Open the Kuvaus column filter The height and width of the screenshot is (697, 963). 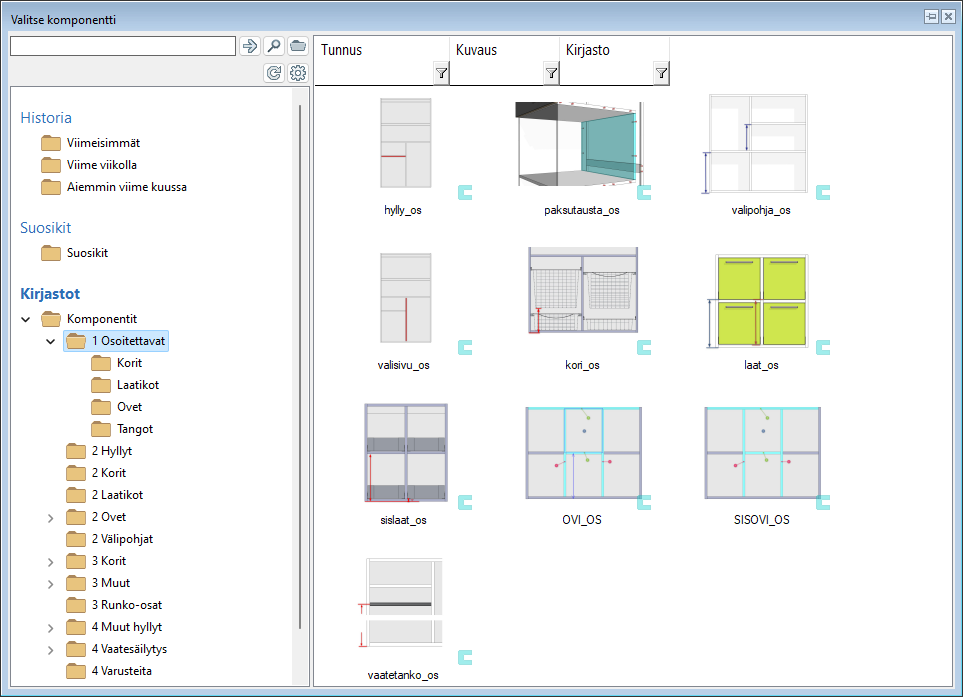(x=551, y=73)
